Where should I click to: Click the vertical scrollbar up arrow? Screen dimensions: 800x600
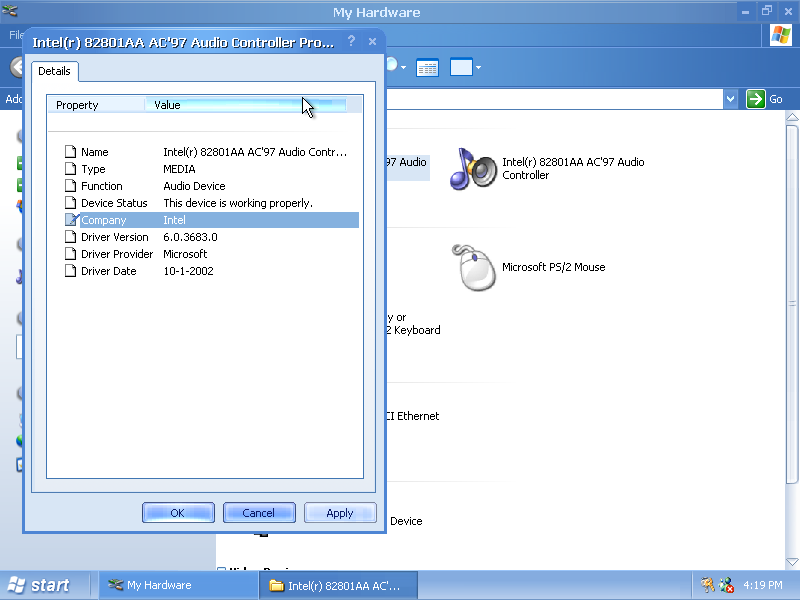[x=792, y=117]
